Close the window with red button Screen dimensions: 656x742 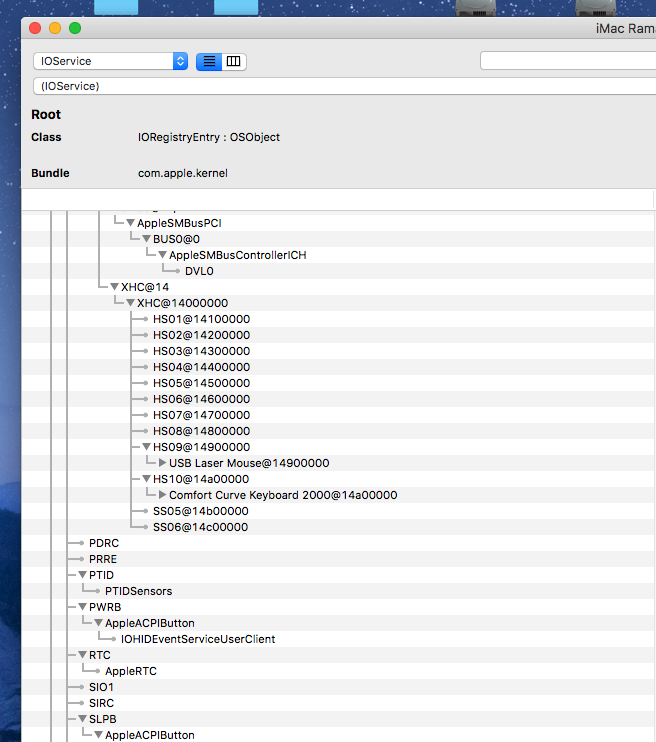(35, 28)
